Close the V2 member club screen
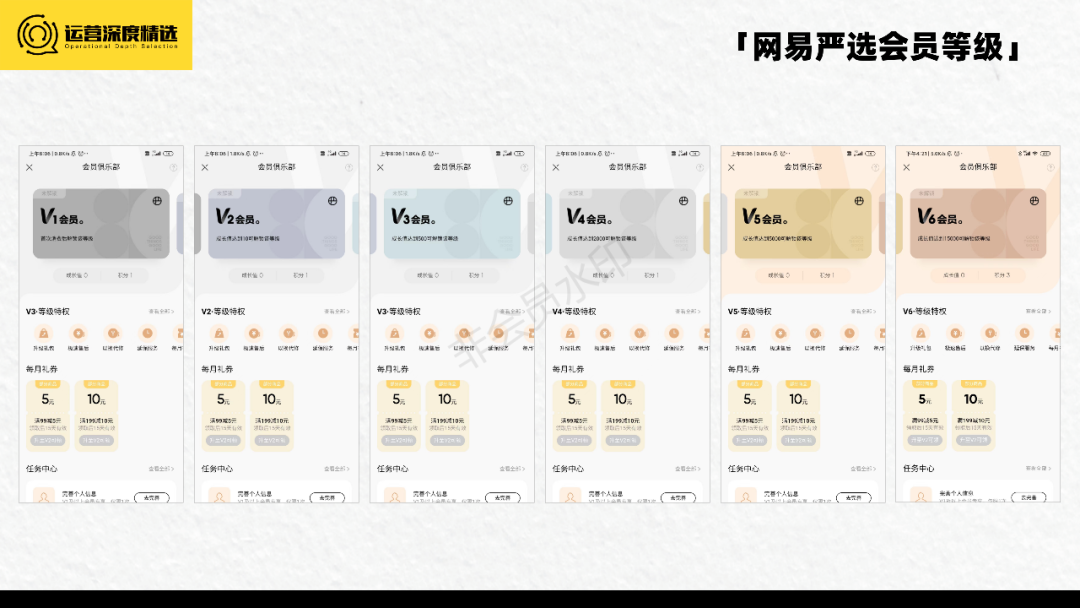 click(x=205, y=167)
